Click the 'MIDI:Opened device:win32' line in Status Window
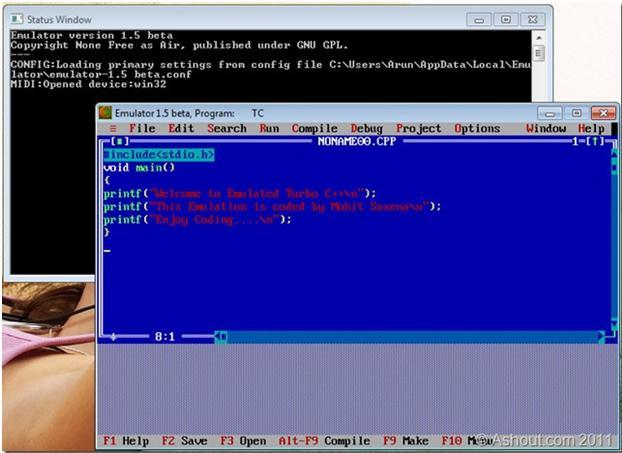This screenshot has height=453, width=622. pos(88,84)
